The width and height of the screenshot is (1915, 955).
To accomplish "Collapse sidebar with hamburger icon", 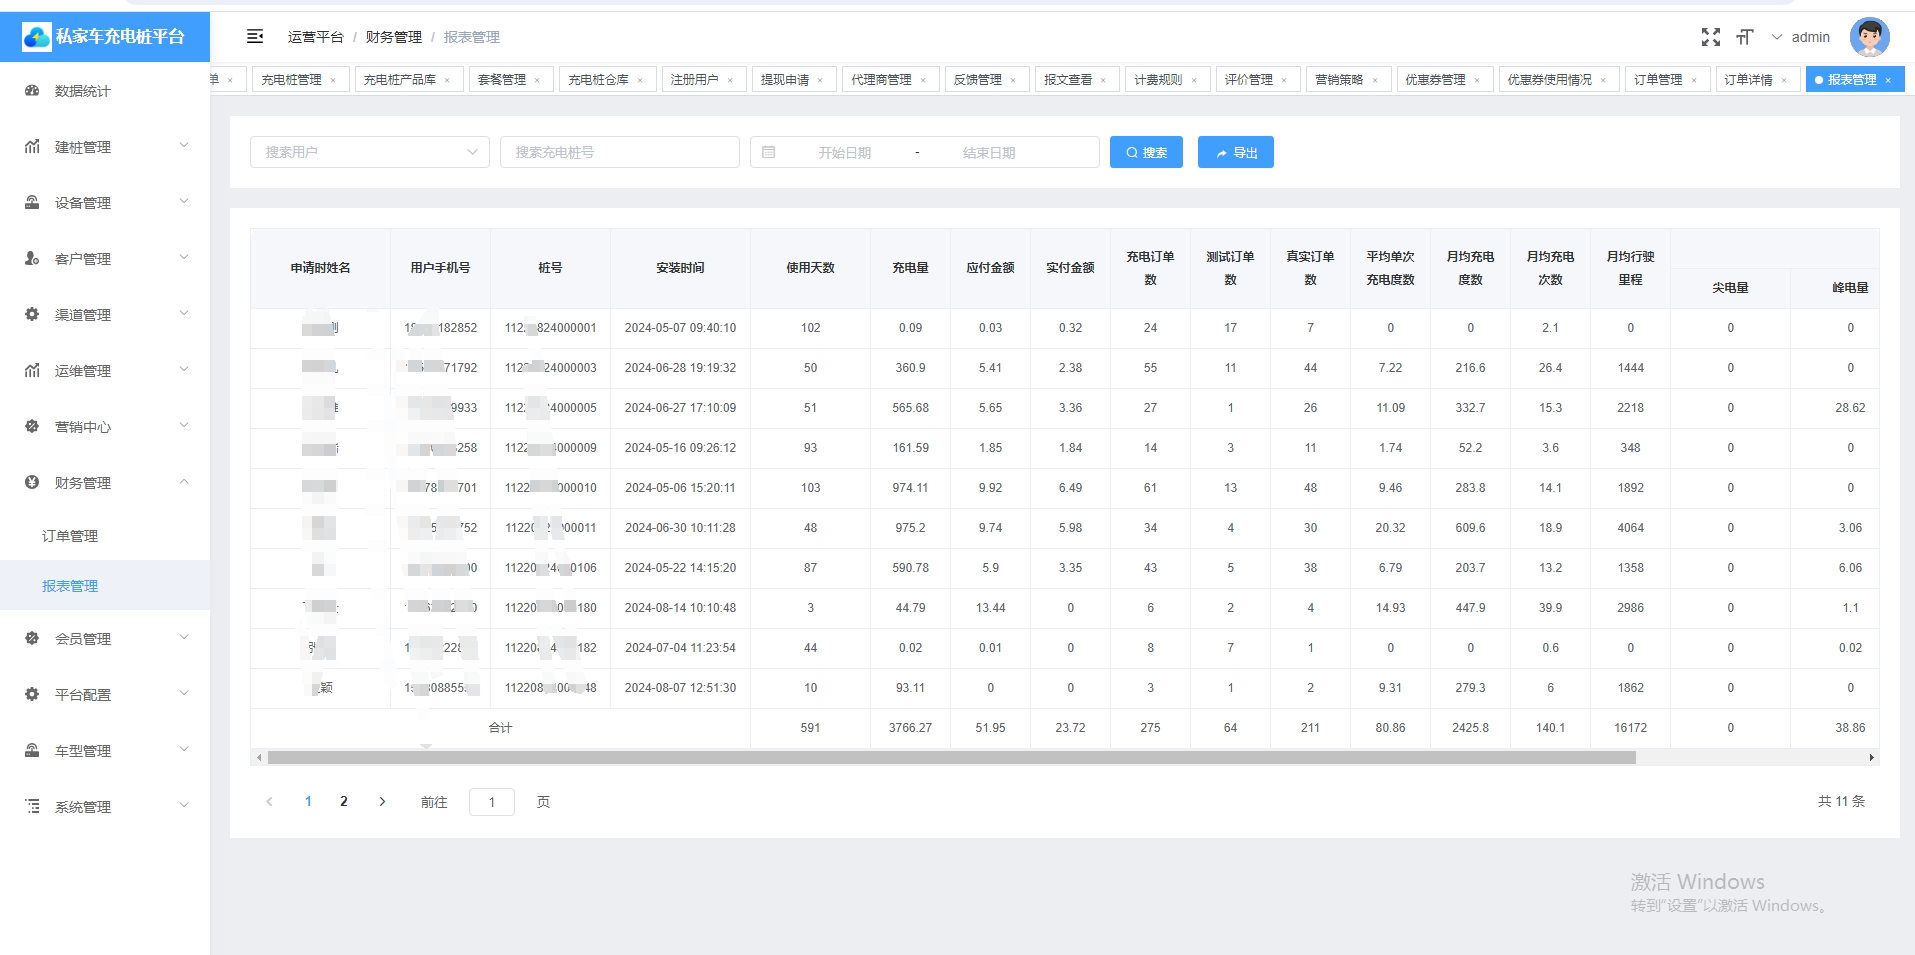I will (255, 37).
